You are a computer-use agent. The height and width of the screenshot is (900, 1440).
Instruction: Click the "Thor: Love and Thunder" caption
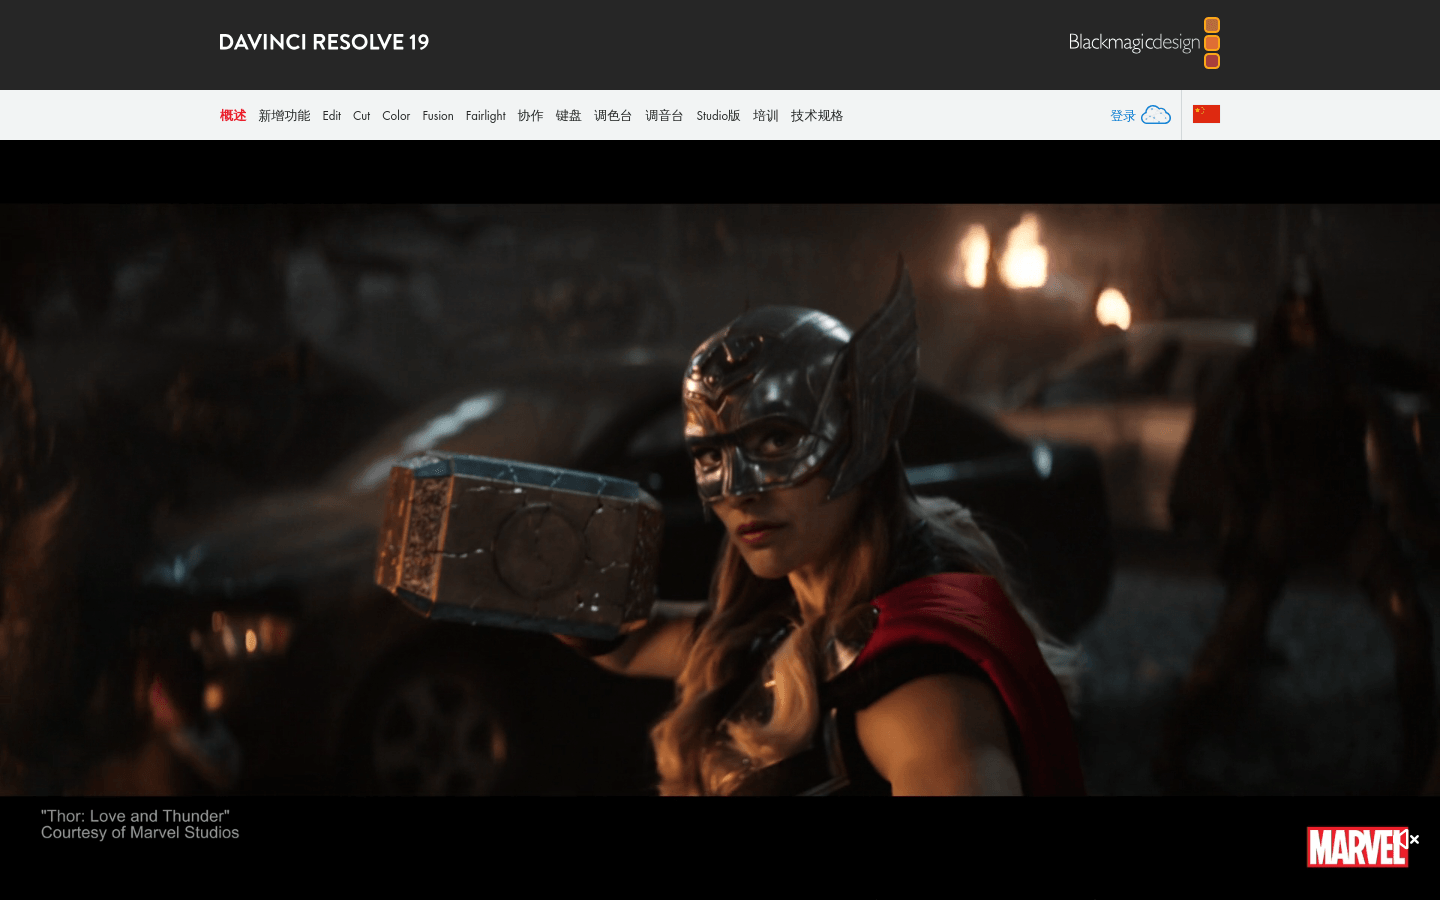135,816
